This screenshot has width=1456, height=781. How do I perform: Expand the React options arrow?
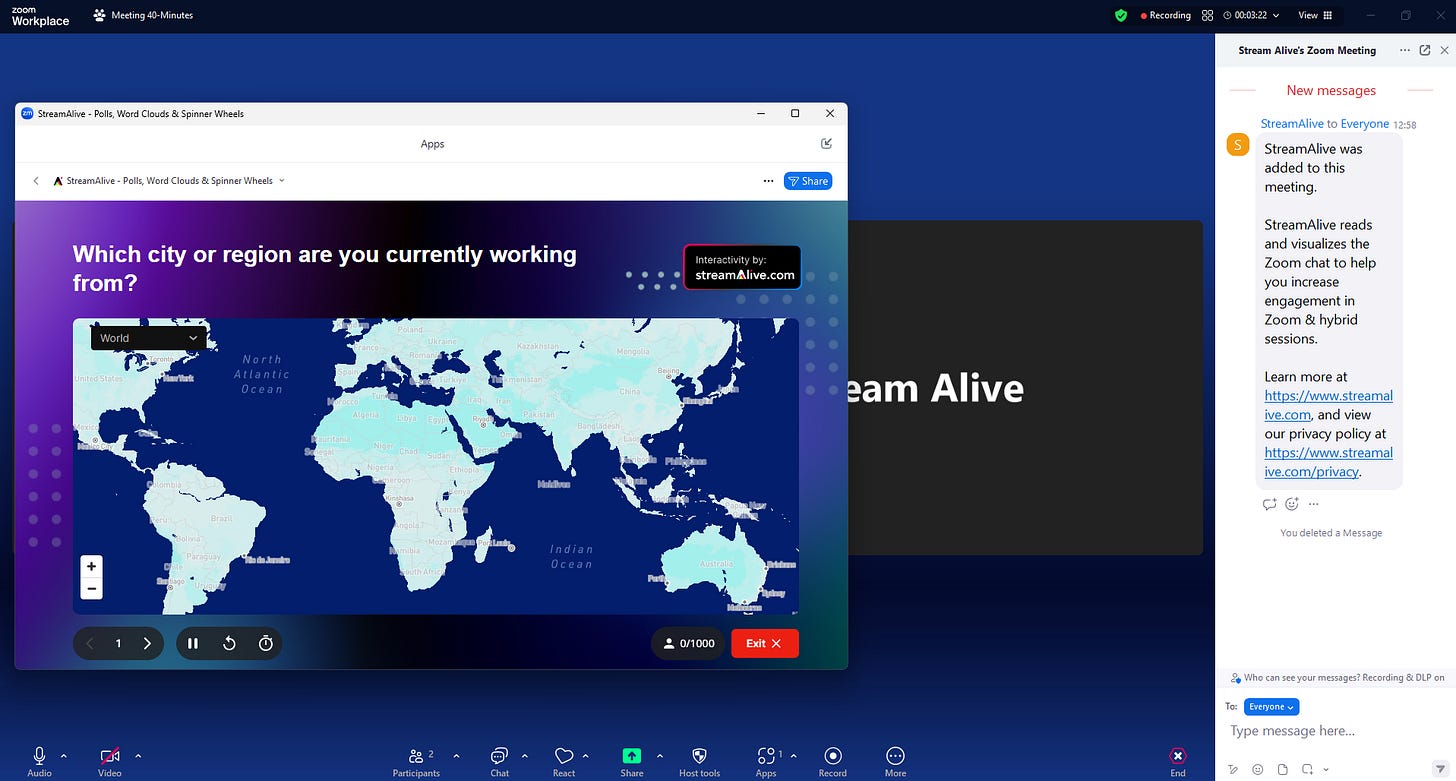586,756
